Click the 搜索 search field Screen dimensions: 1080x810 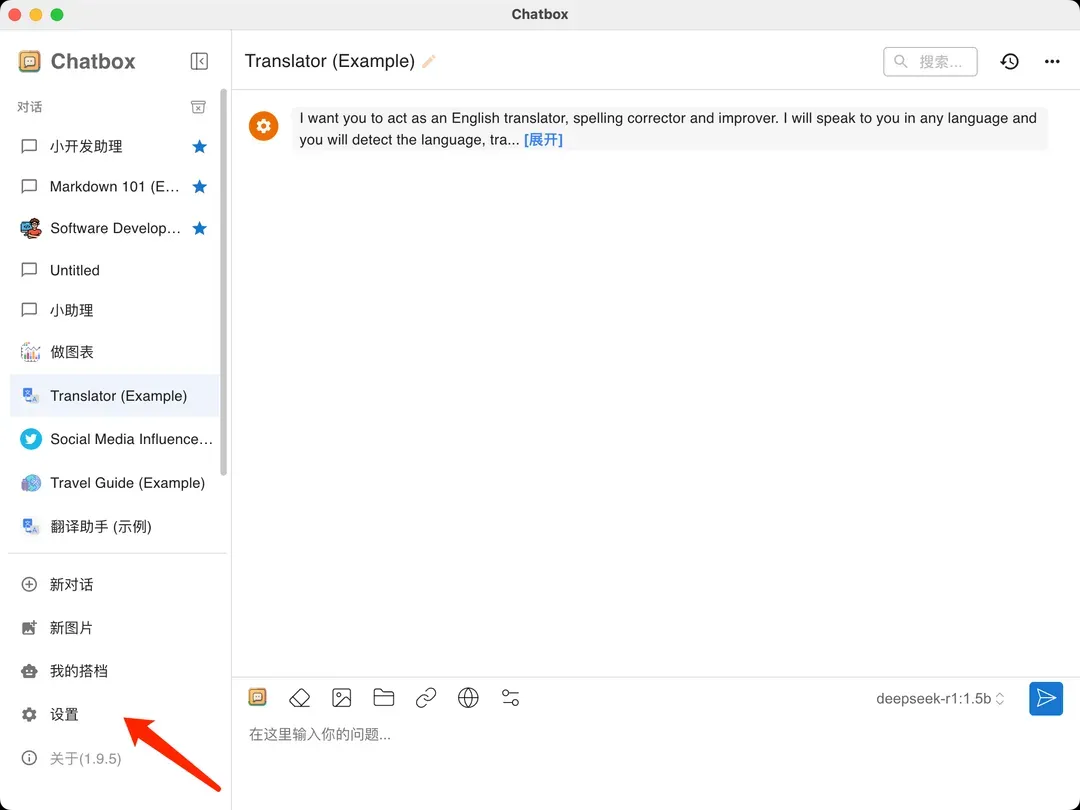coord(930,61)
